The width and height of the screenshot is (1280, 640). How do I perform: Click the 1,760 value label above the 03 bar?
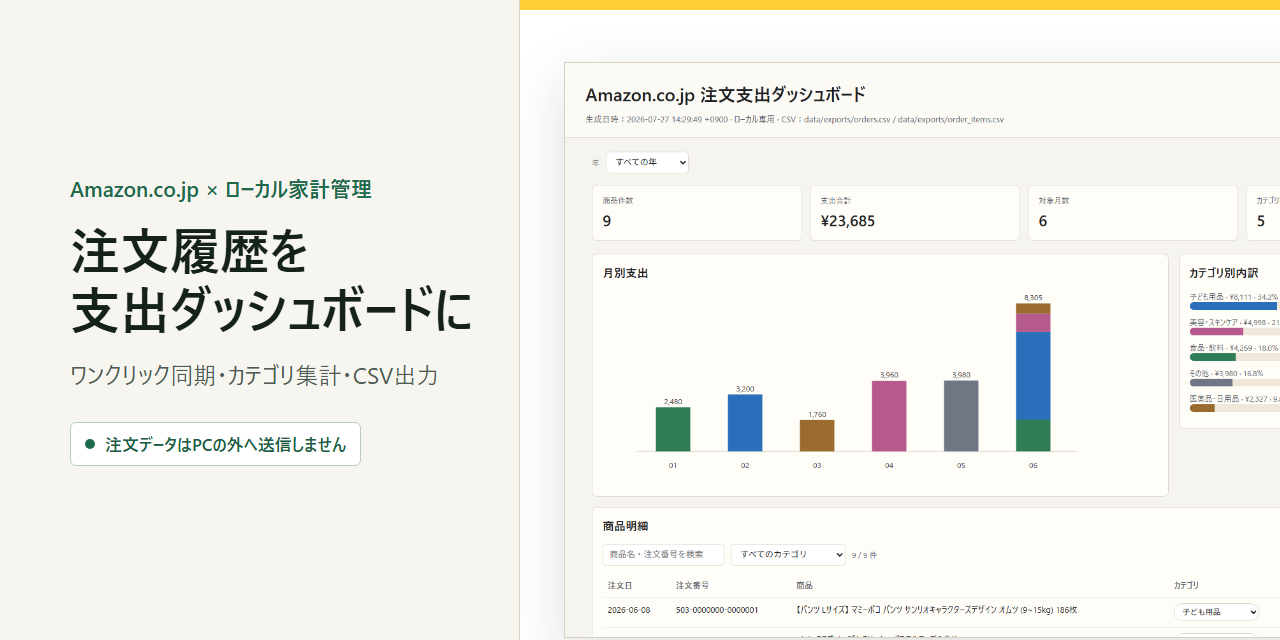(x=817, y=414)
